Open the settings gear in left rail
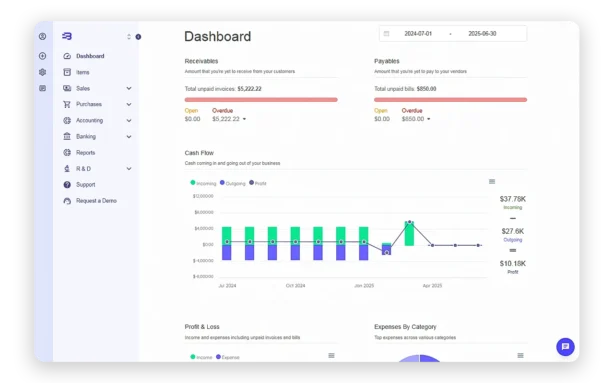Viewport: 614px width, 383px height. pos(42,72)
